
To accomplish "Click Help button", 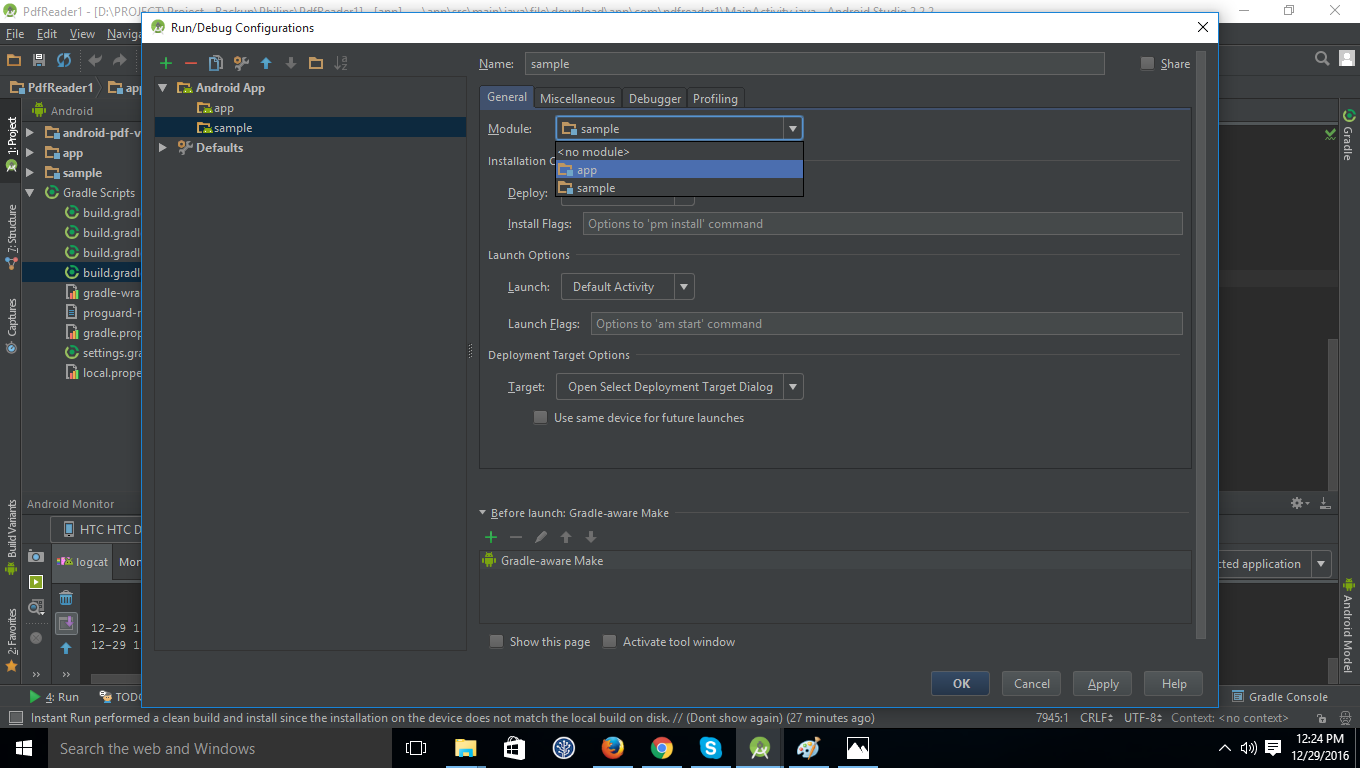I will pos(1174,684).
